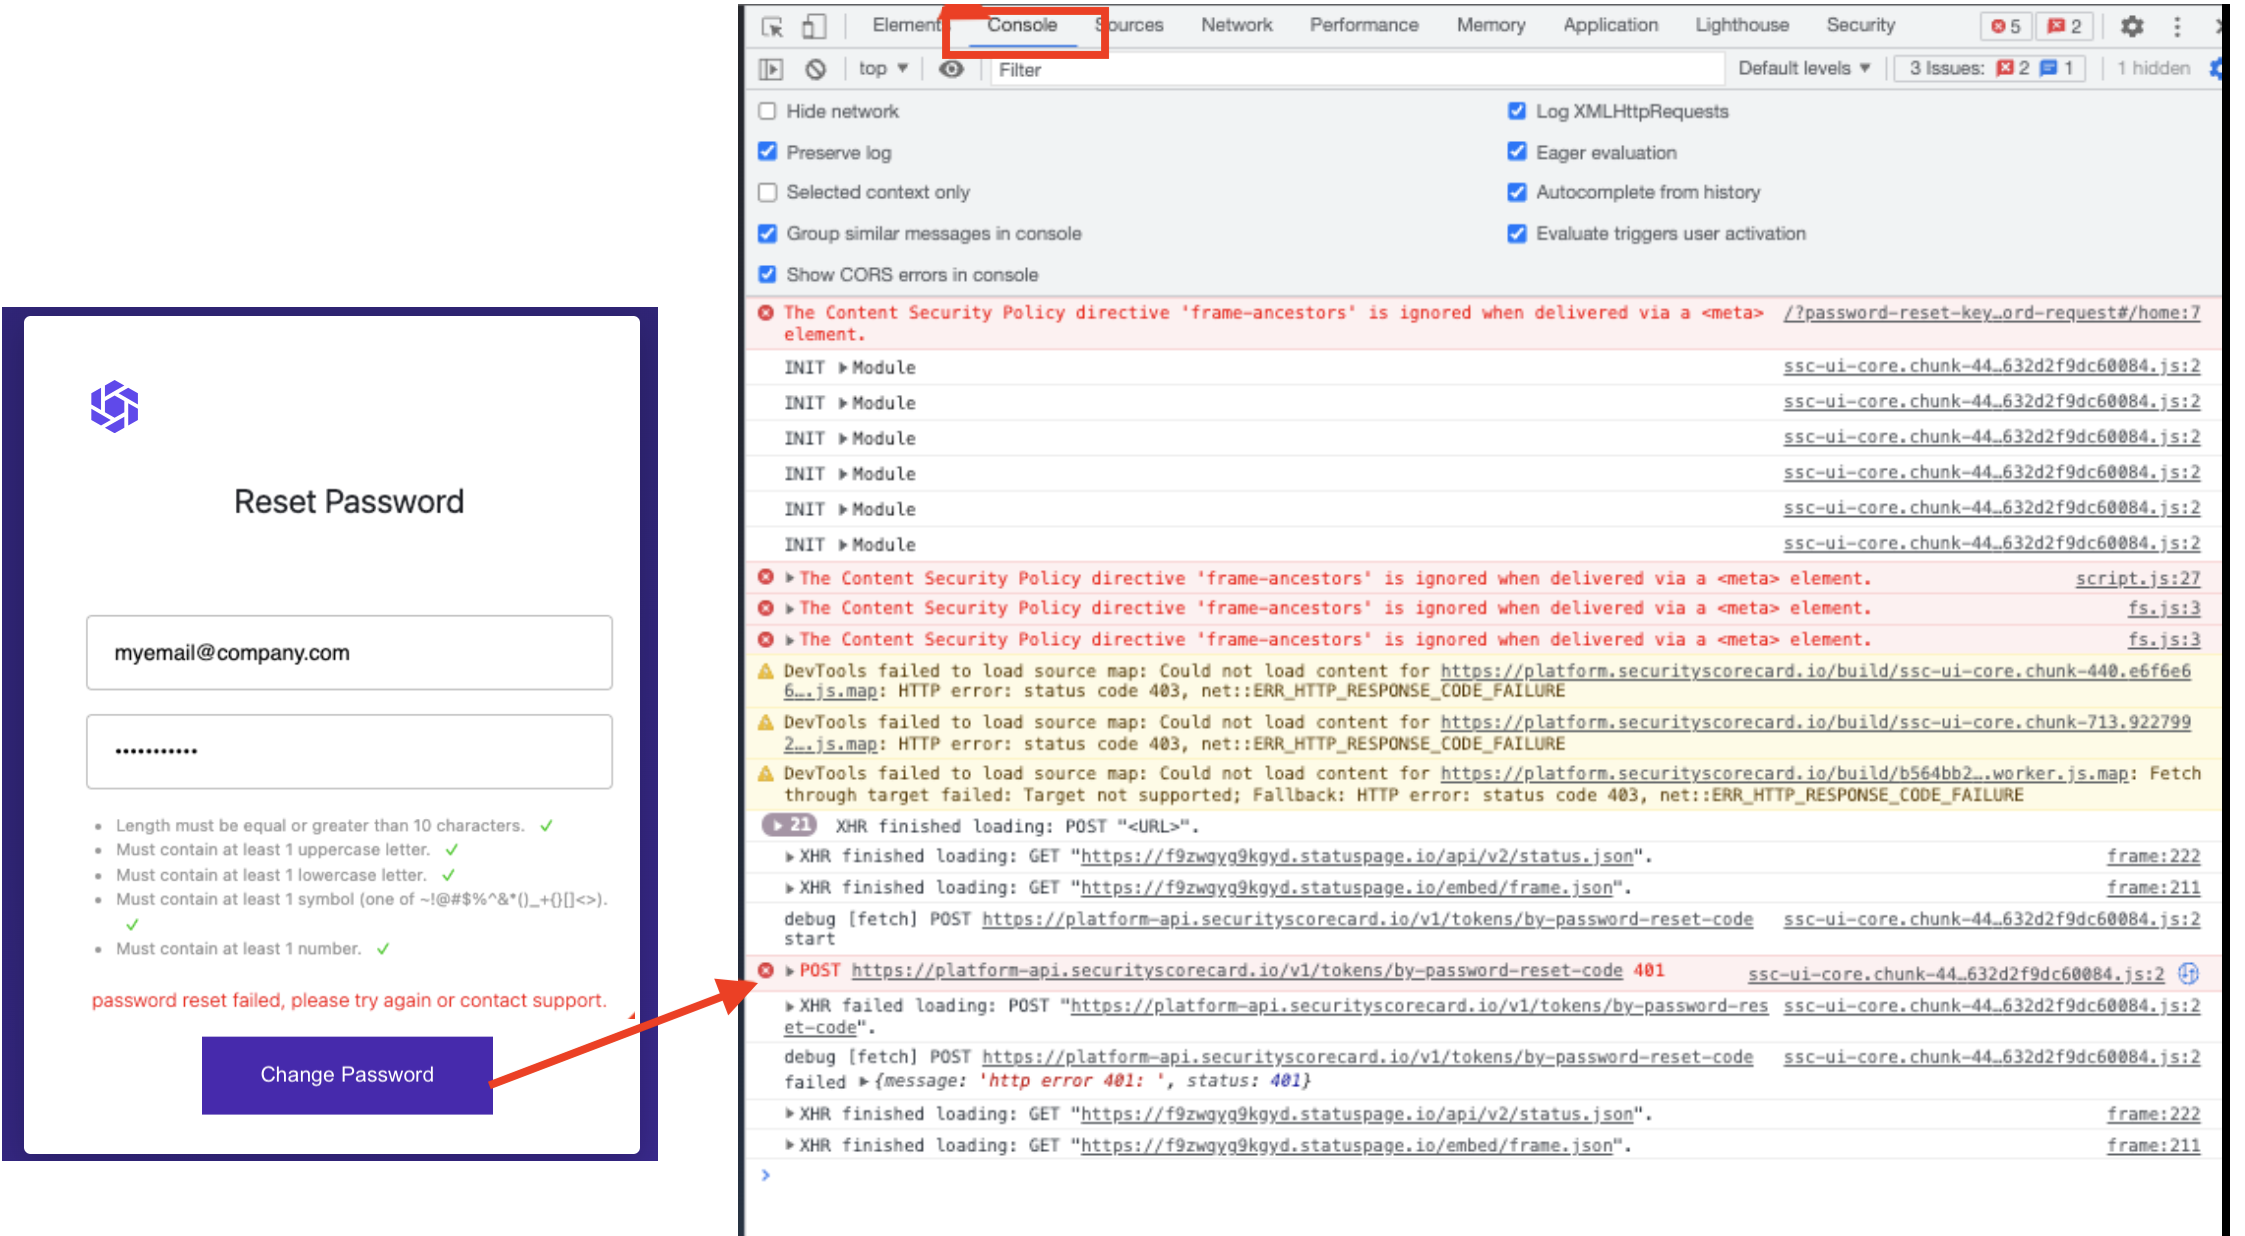Open the Memory tab
Screen dimensions: 2245x1236
tap(1491, 25)
